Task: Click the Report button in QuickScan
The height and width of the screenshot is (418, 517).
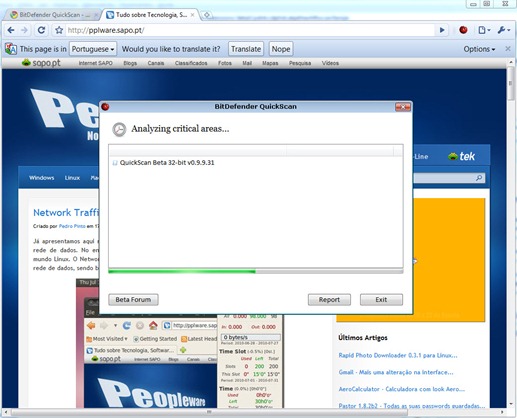Action: pos(329,299)
